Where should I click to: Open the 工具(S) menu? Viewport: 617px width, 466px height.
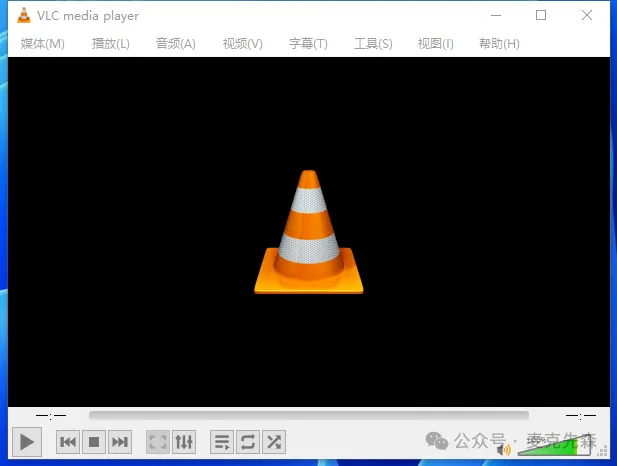coord(373,43)
